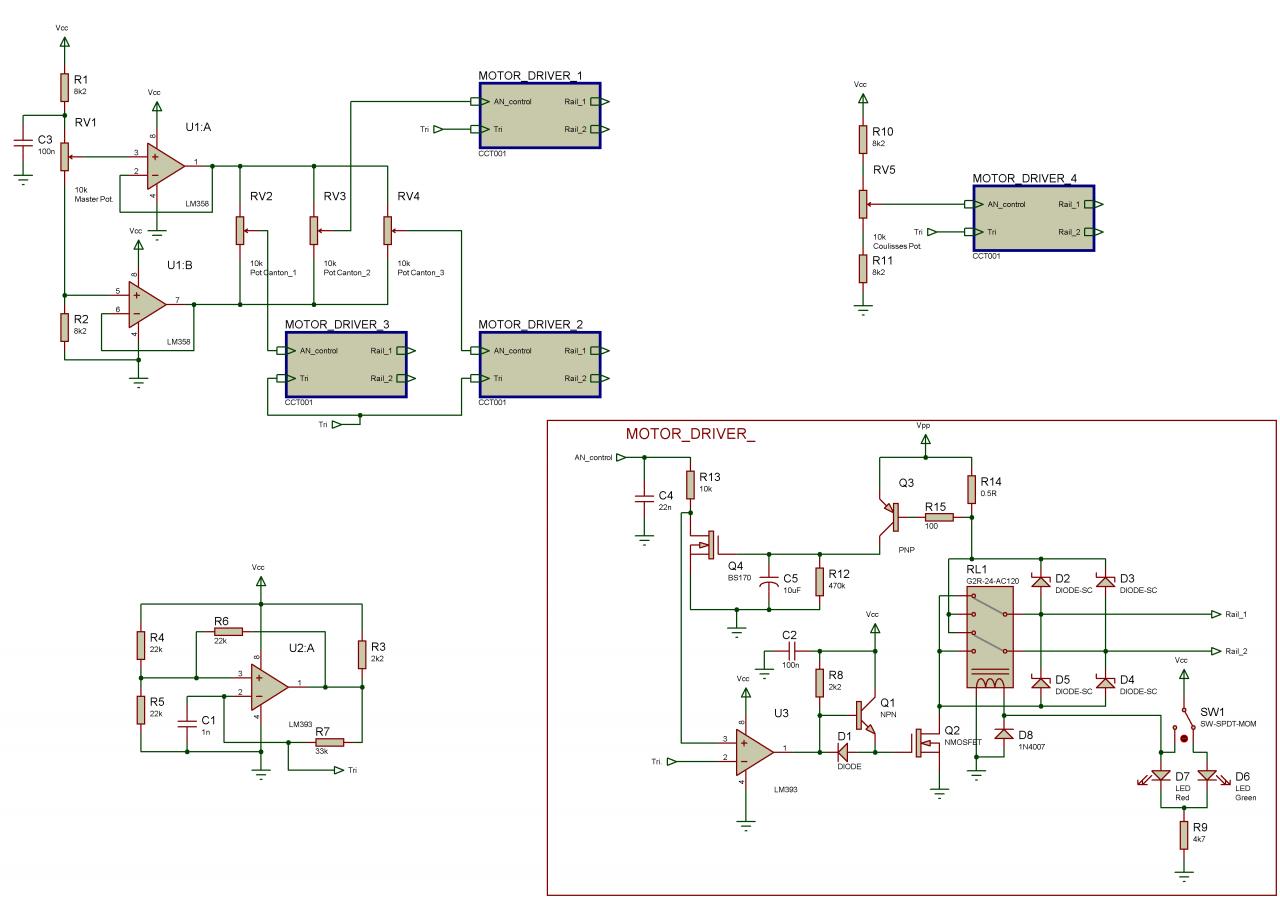Image resolution: width=1280 pixels, height=903 pixels.
Task: Select resistor R8 2k2
Action: [820, 685]
